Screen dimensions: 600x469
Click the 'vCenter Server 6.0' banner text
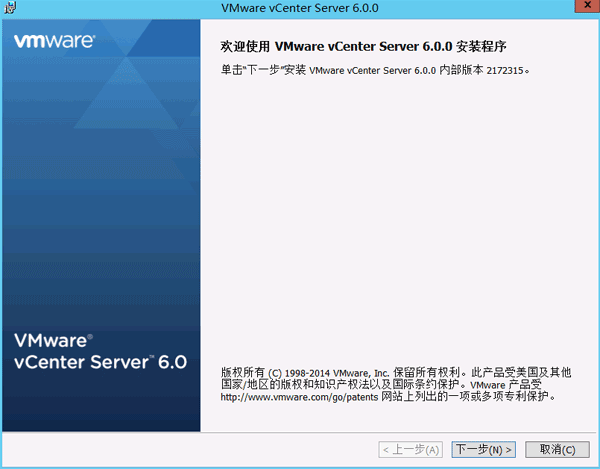point(100,362)
